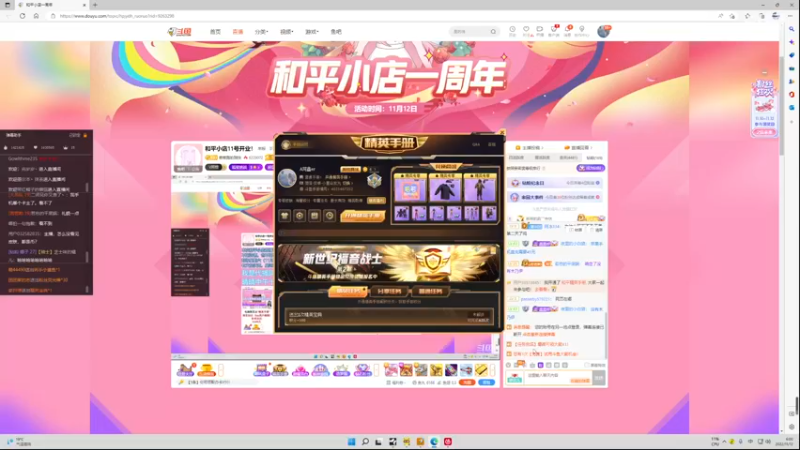Screen dimensions: 800x450
Task: Click the right carousel arrow beside the chat
Action: point(616,264)
